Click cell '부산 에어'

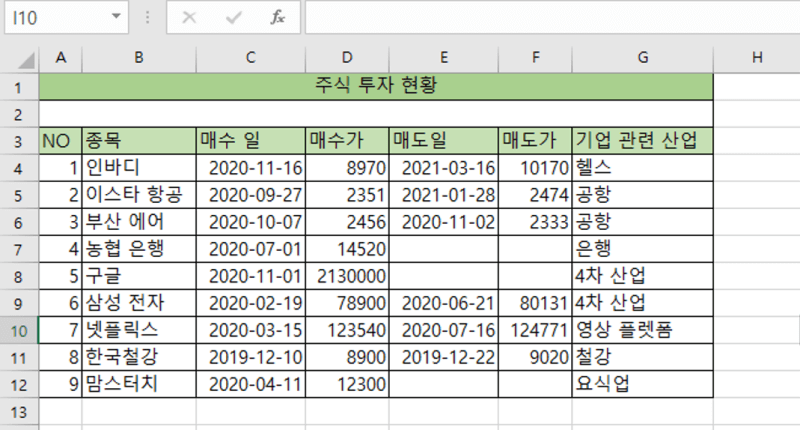pyautogui.click(x=139, y=222)
